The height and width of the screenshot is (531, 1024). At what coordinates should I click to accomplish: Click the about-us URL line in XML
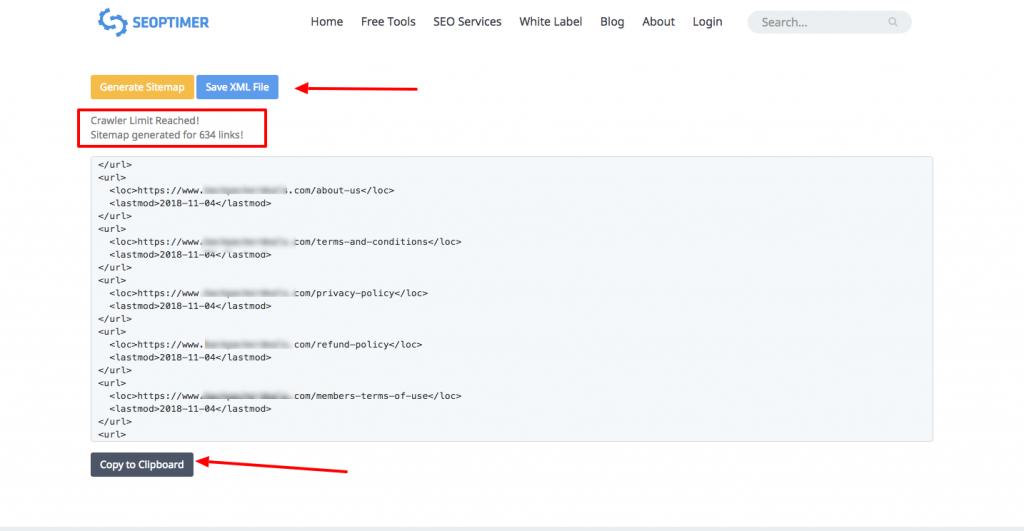click(x=252, y=190)
